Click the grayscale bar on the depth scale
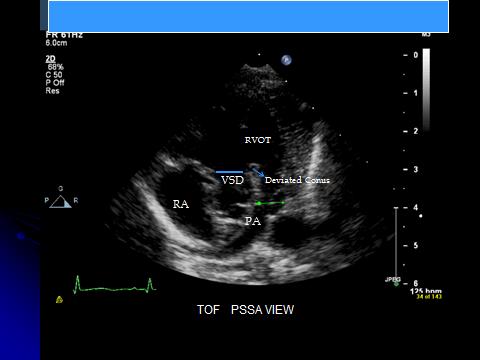Screen dimensions: 480x360 coord(426,89)
